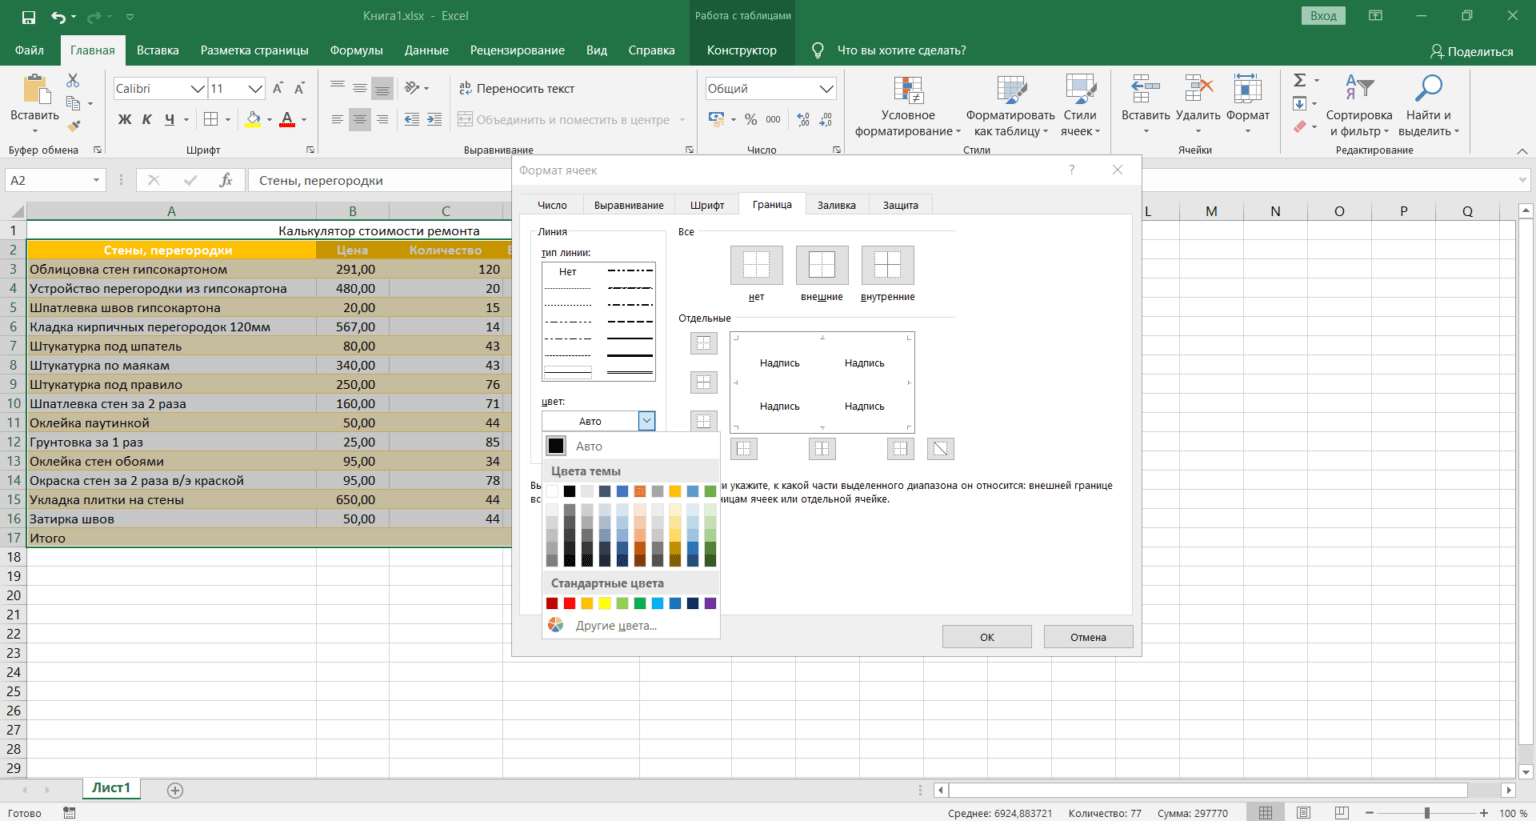Viewport: 1536px width, 821px height.
Task: Click the Increase Indent icon
Action: tap(434, 119)
